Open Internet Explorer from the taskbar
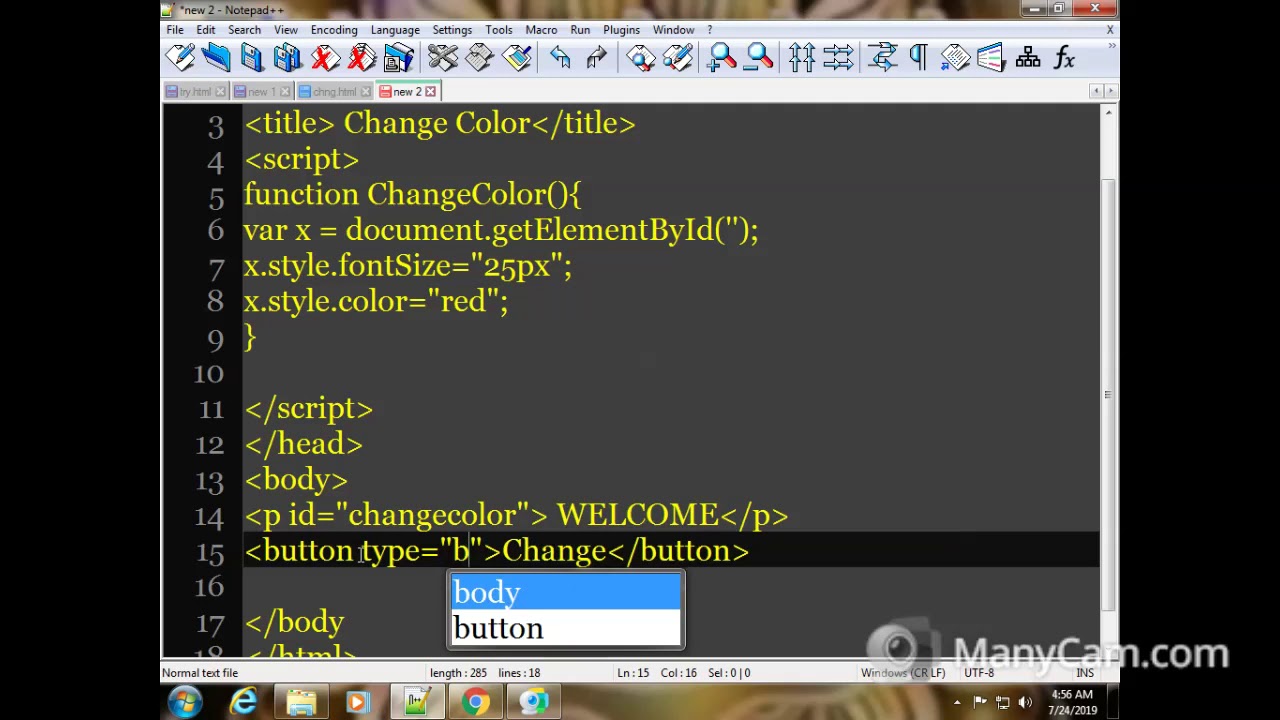Screen dimensions: 1280x720 coord(243,702)
